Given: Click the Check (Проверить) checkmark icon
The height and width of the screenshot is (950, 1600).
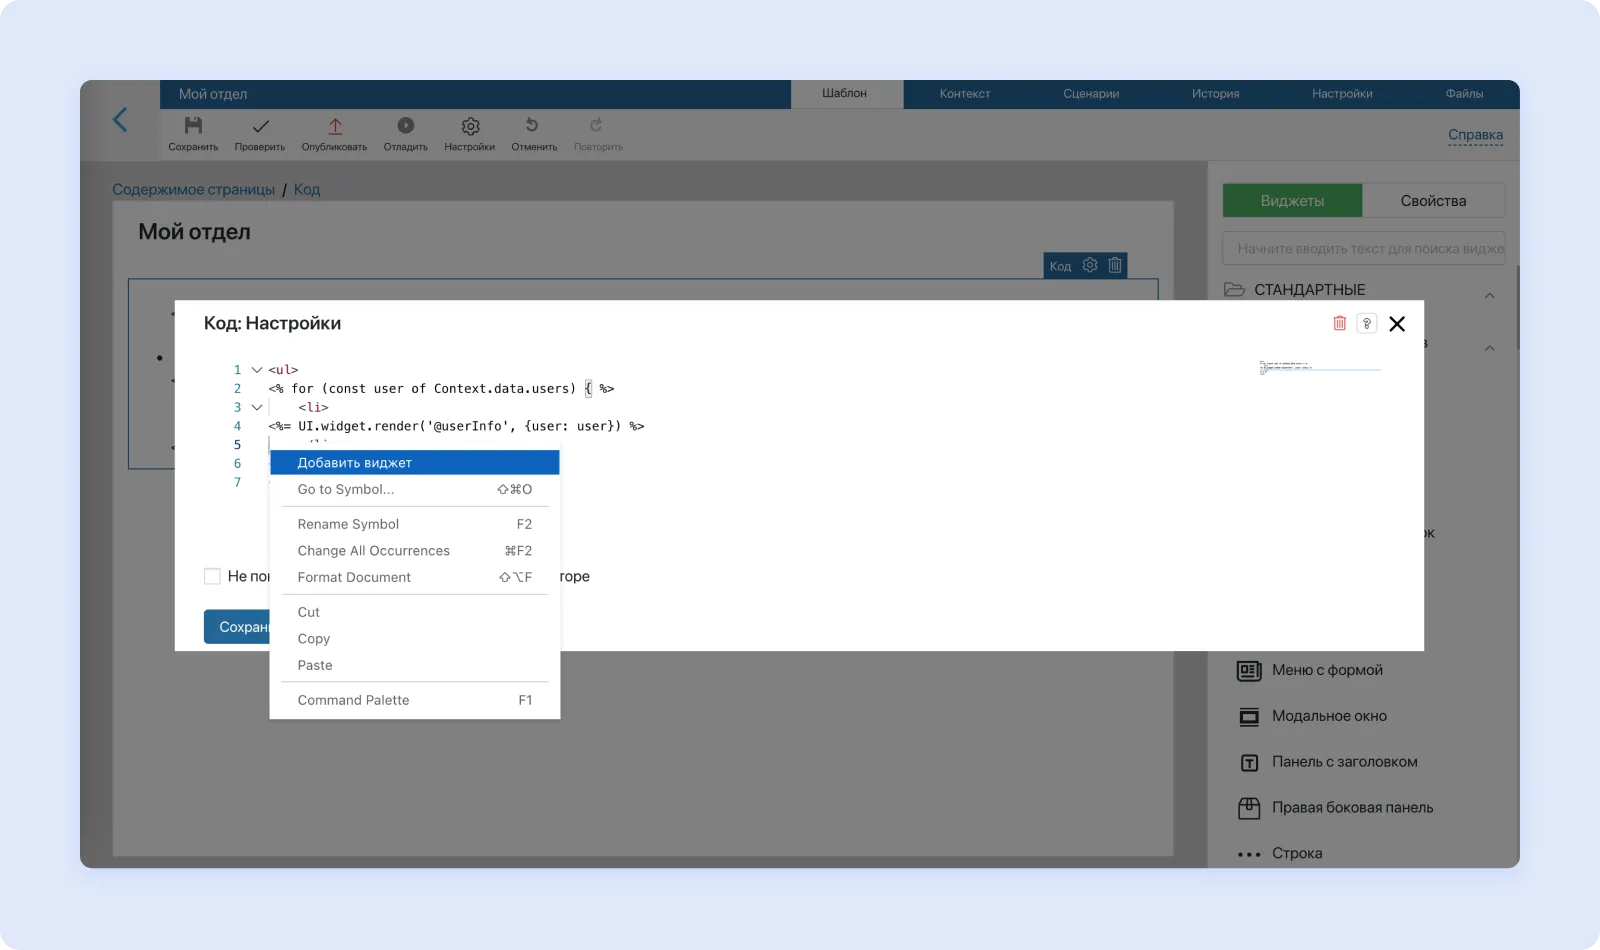Looking at the screenshot, I should [260, 126].
